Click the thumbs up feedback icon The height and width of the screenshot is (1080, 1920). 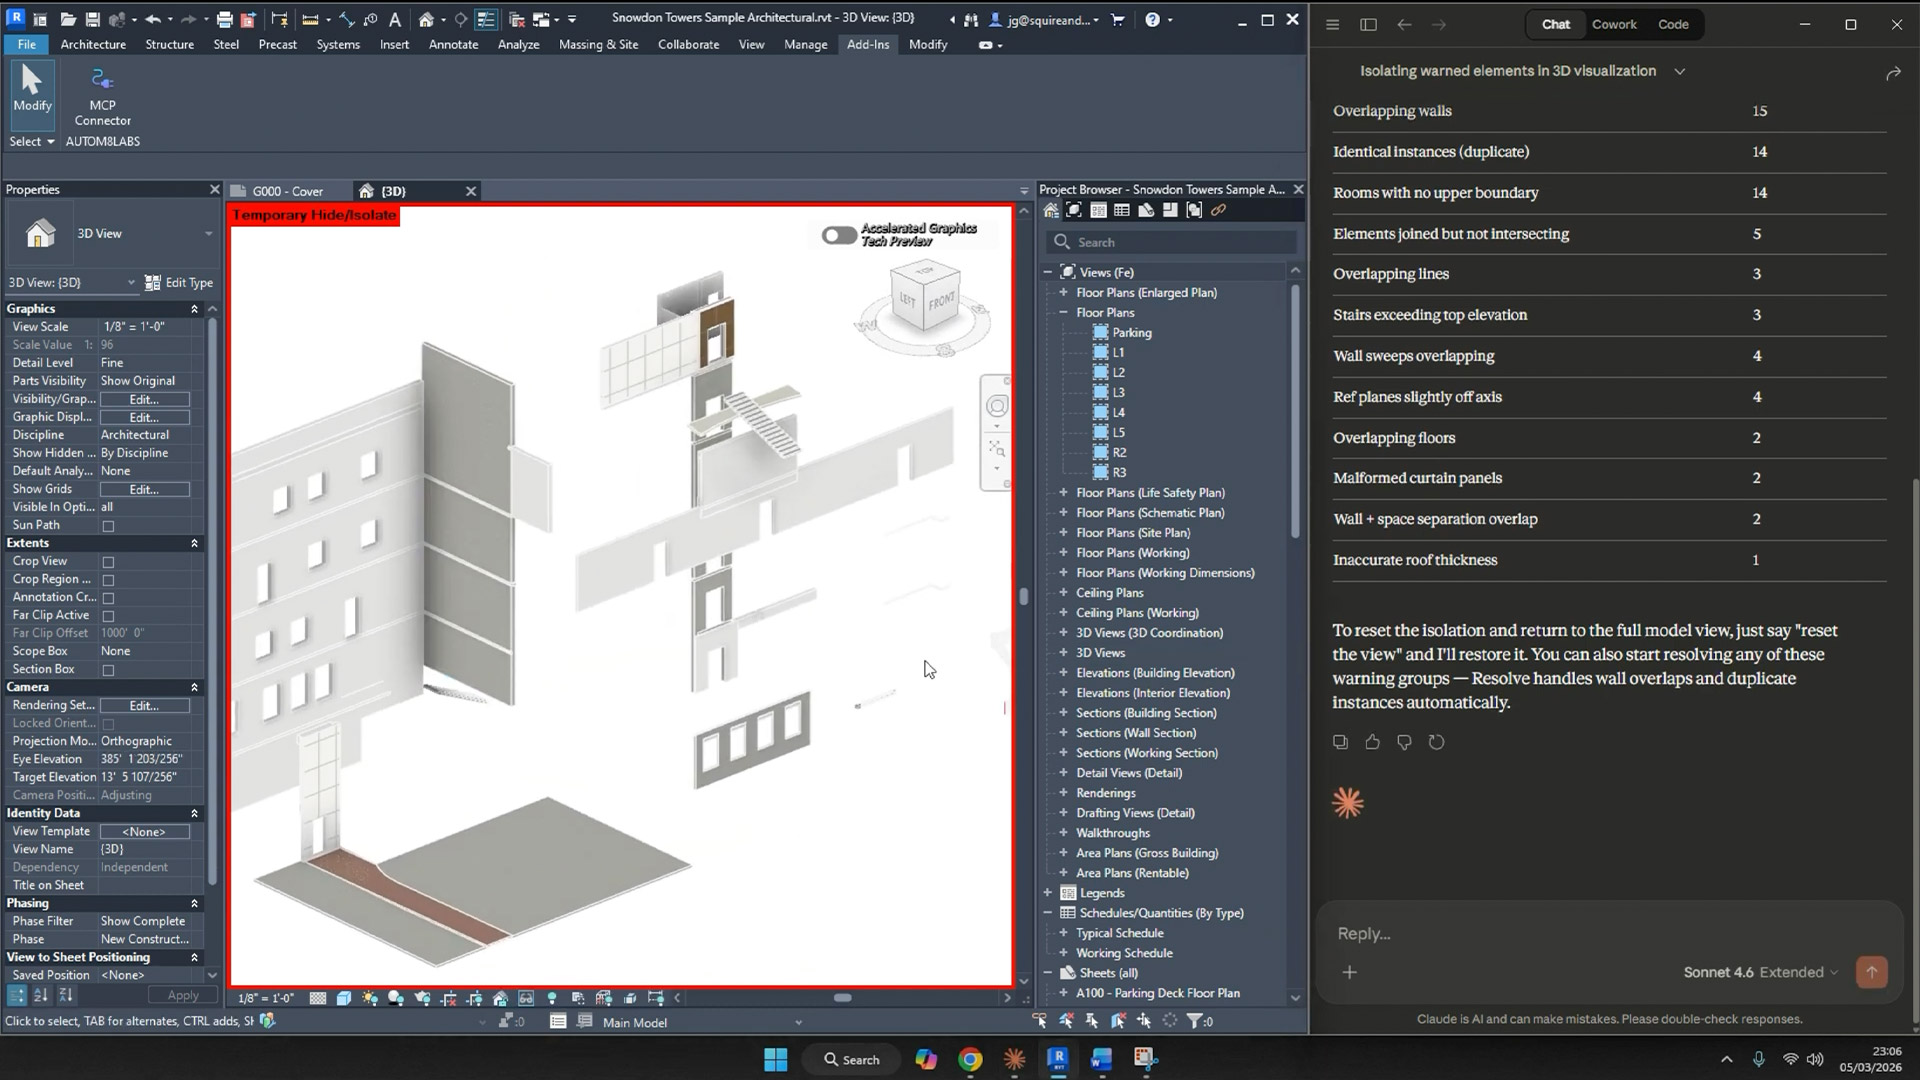(1372, 742)
